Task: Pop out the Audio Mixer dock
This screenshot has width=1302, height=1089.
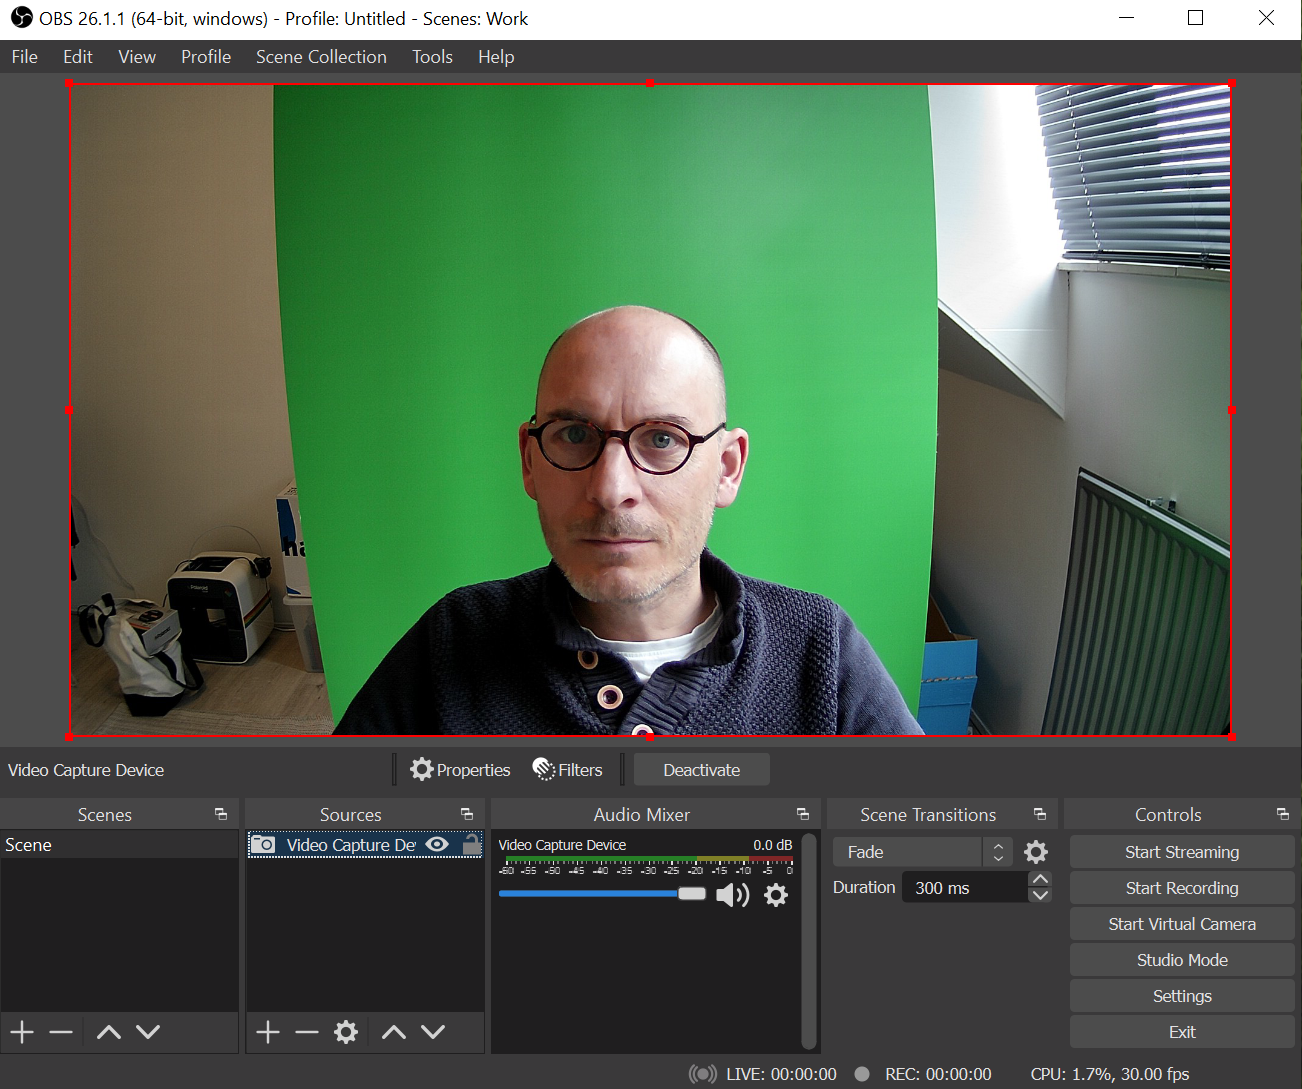Action: (x=803, y=814)
